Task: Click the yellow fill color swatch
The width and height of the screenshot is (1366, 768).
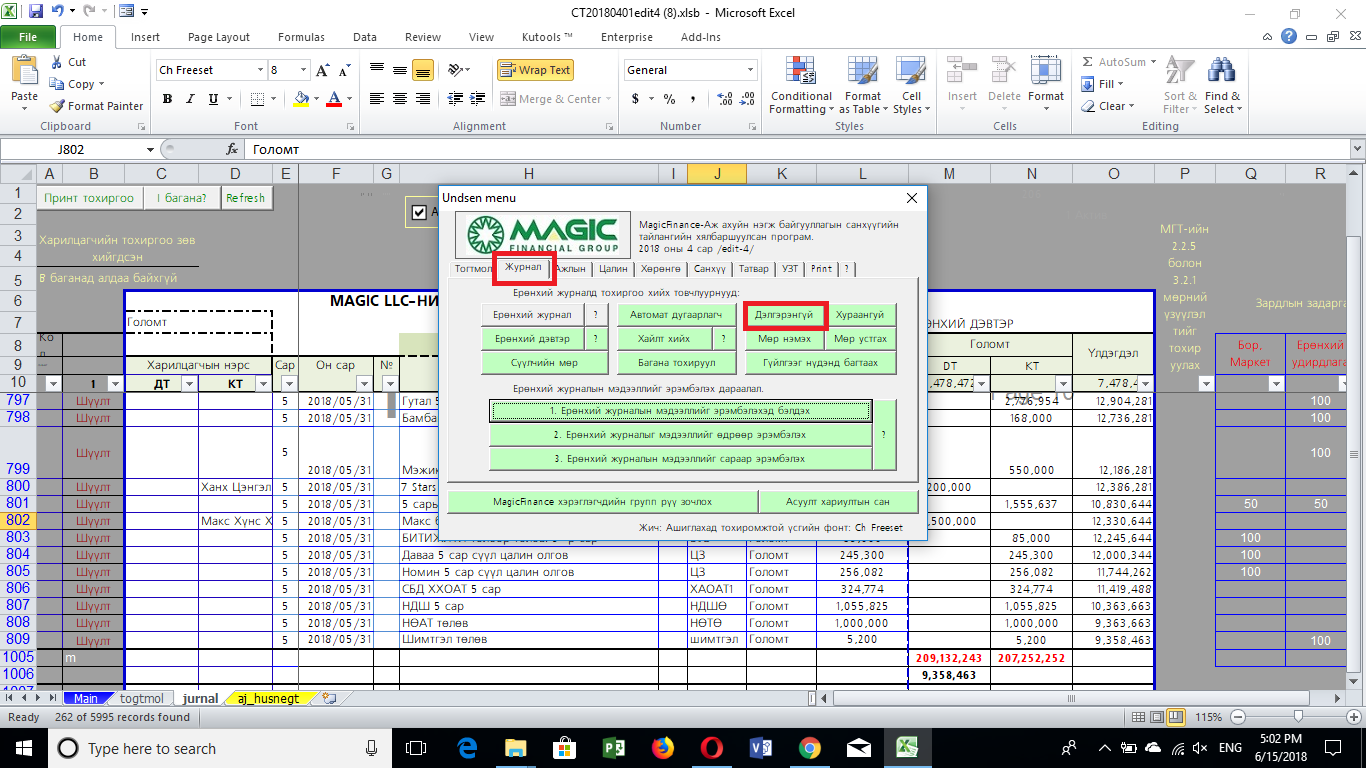Action: pyautogui.click(x=301, y=99)
